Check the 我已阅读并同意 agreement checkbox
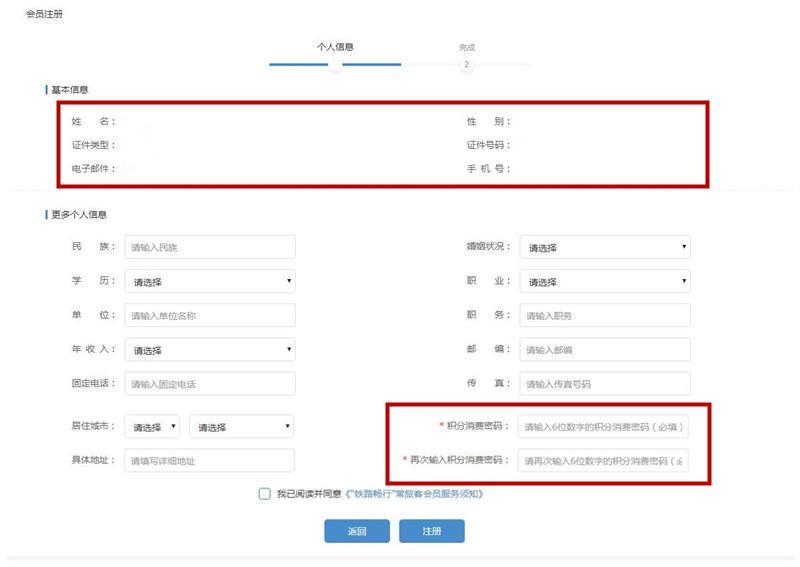The image size is (800, 567). (264, 494)
